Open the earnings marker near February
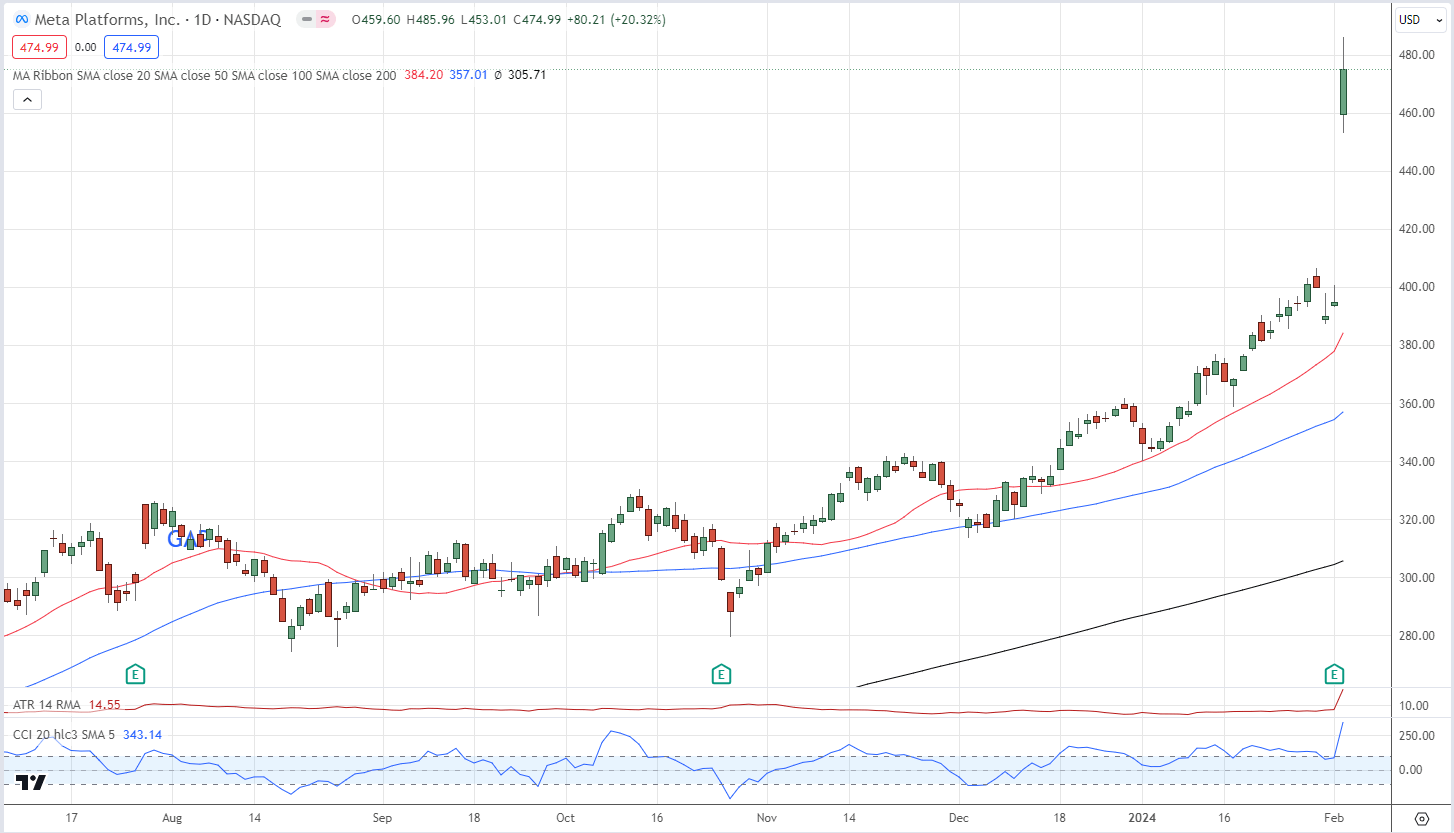1454x833 pixels. tap(1333, 673)
